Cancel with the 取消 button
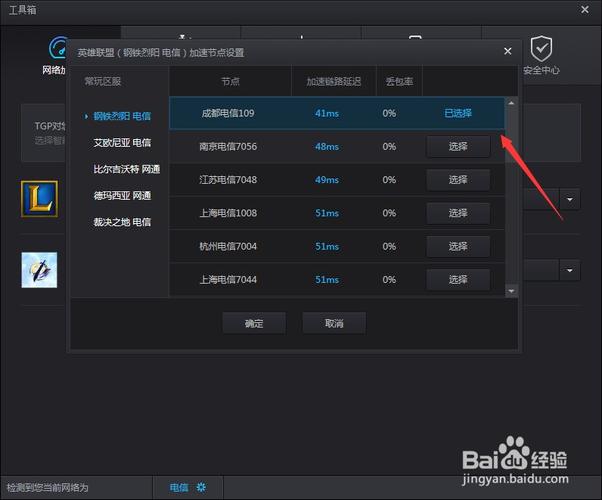 pos(334,323)
